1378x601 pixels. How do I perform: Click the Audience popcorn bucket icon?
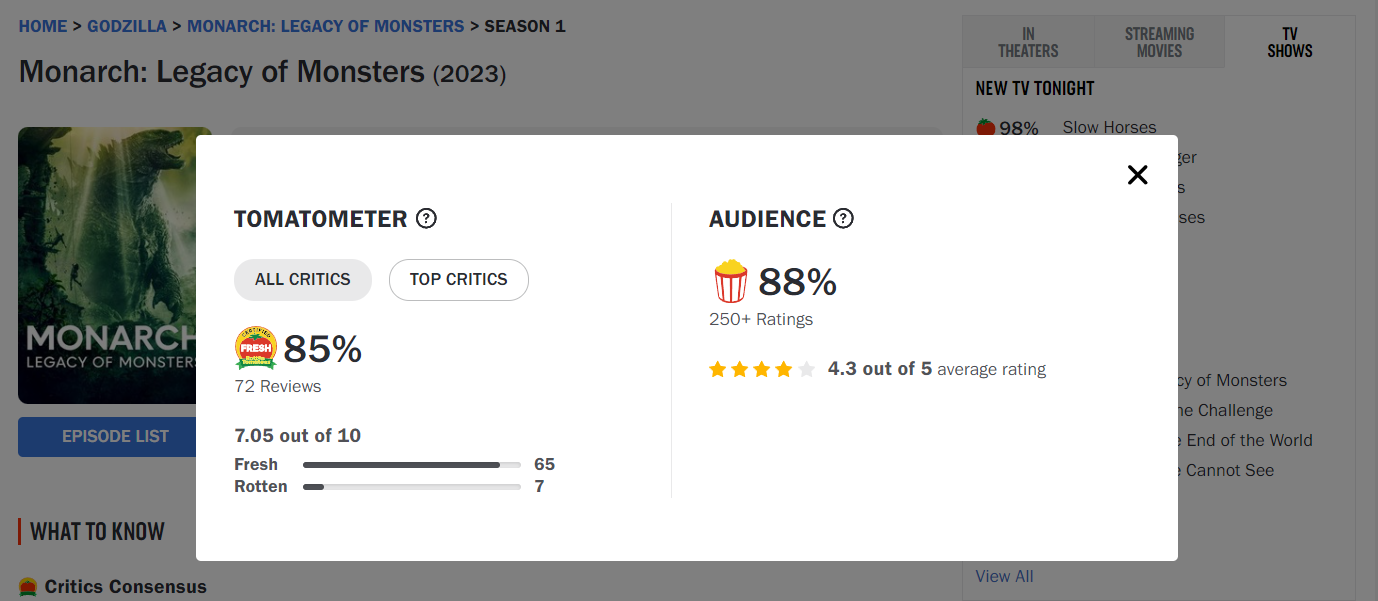click(x=730, y=281)
